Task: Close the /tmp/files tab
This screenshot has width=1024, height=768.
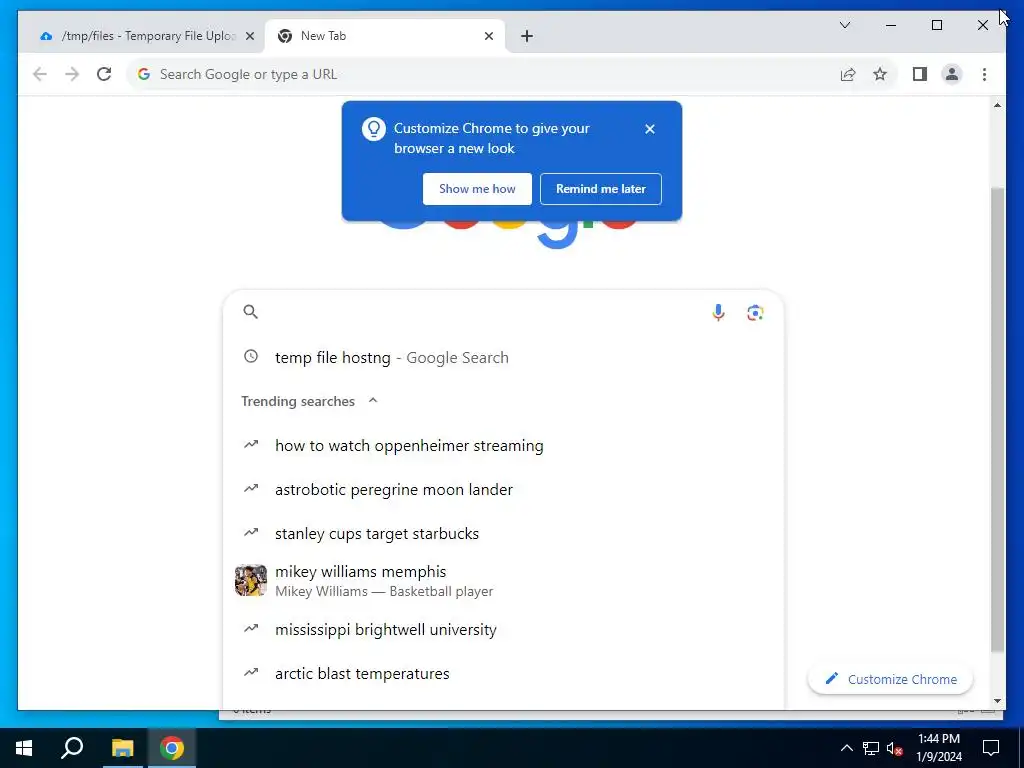Action: pyautogui.click(x=249, y=36)
